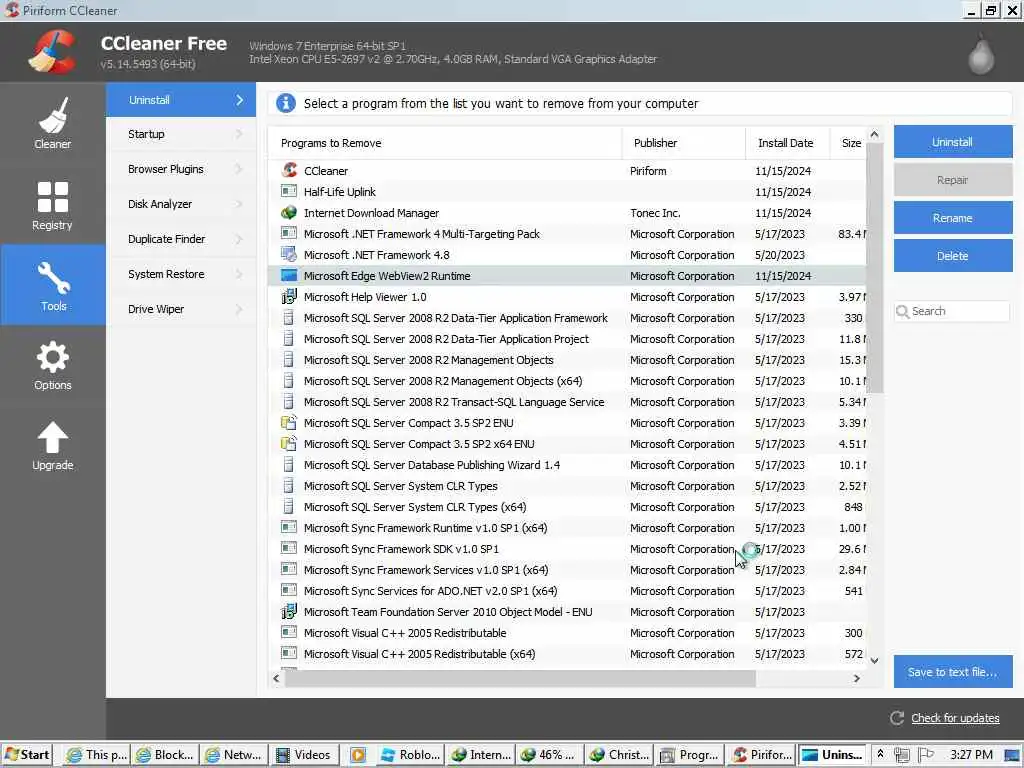Sort by Publisher column header
The width and height of the screenshot is (1024, 768).
683,143
